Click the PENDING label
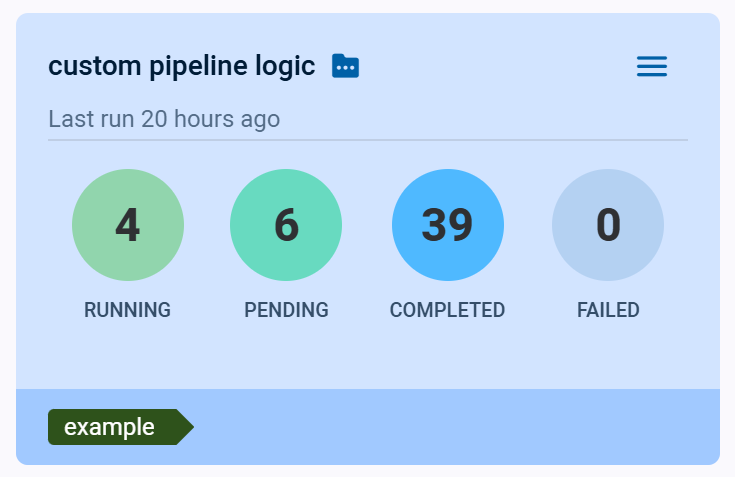 [x=286, y=310]
